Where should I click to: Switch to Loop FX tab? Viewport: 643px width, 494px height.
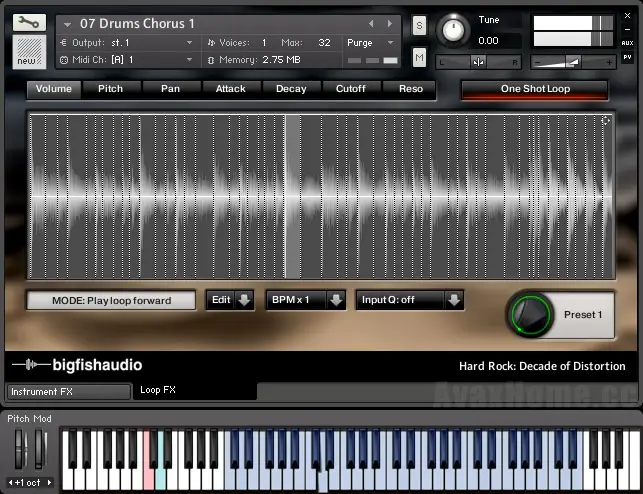tap(195, 390)
